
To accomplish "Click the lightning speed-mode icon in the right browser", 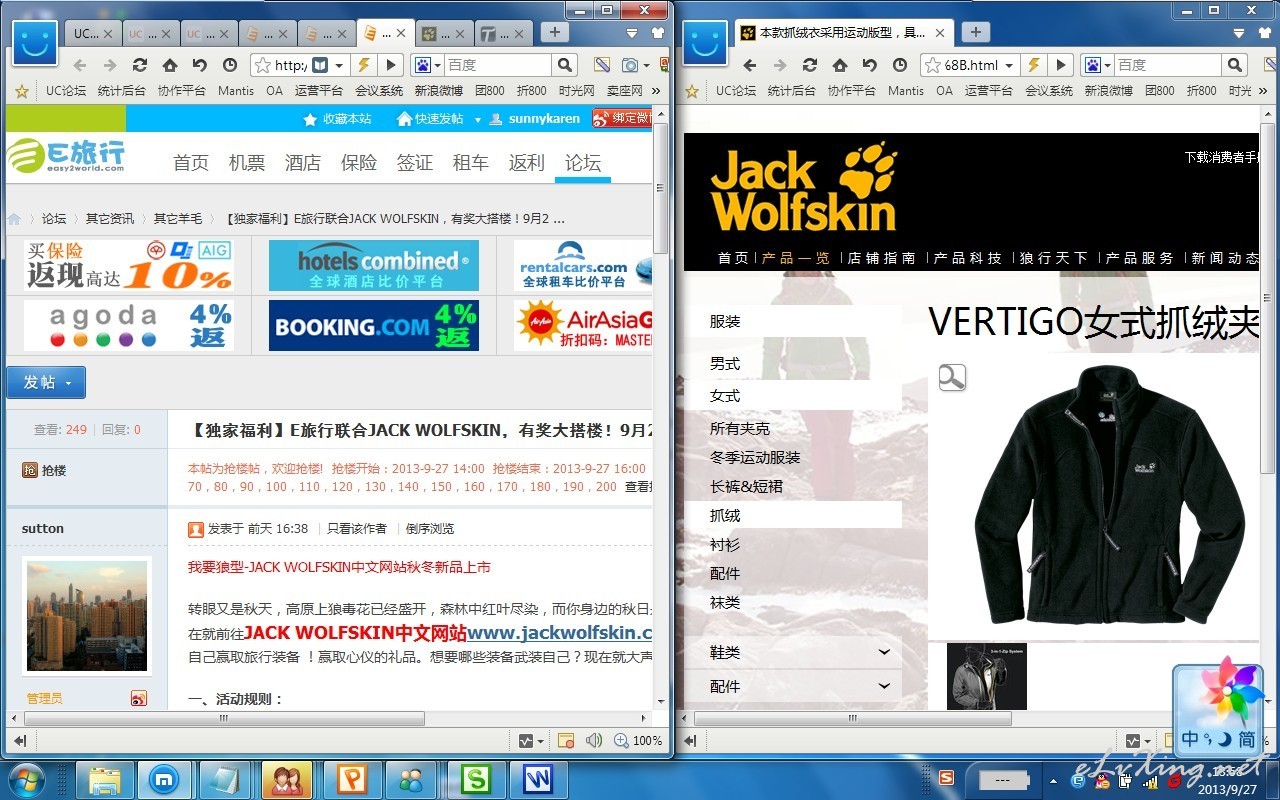I will point(1033,65).
